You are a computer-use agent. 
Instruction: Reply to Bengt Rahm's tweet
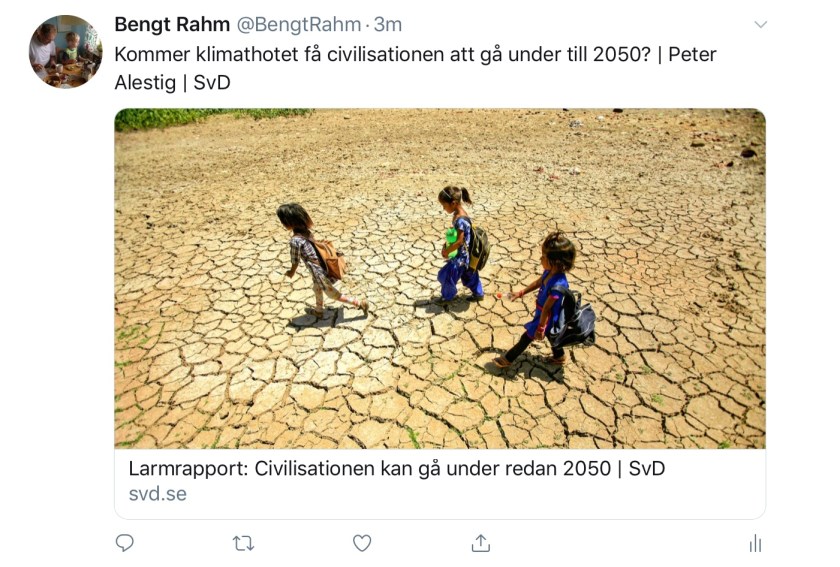point(125,543)
